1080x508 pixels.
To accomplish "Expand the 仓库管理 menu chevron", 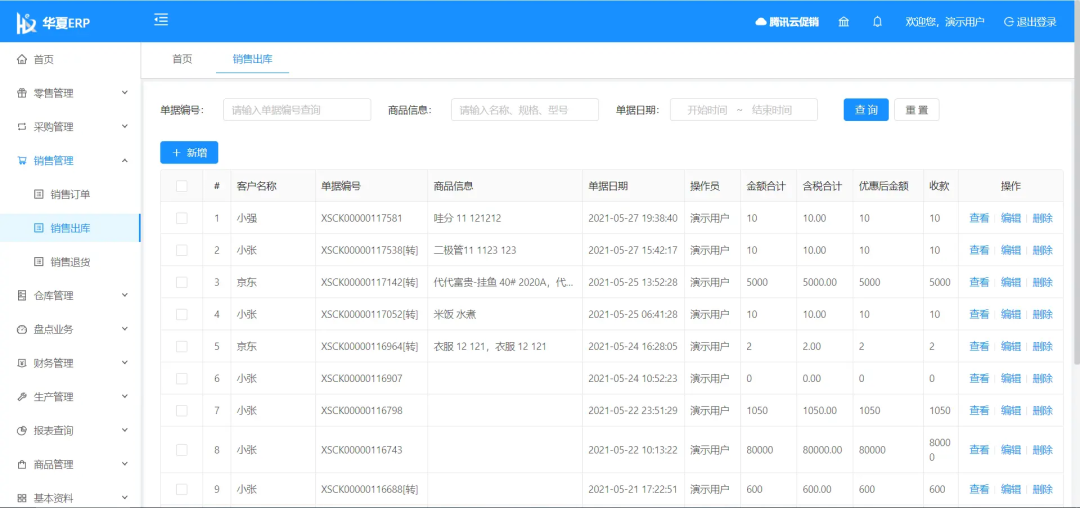I will 125,295.
